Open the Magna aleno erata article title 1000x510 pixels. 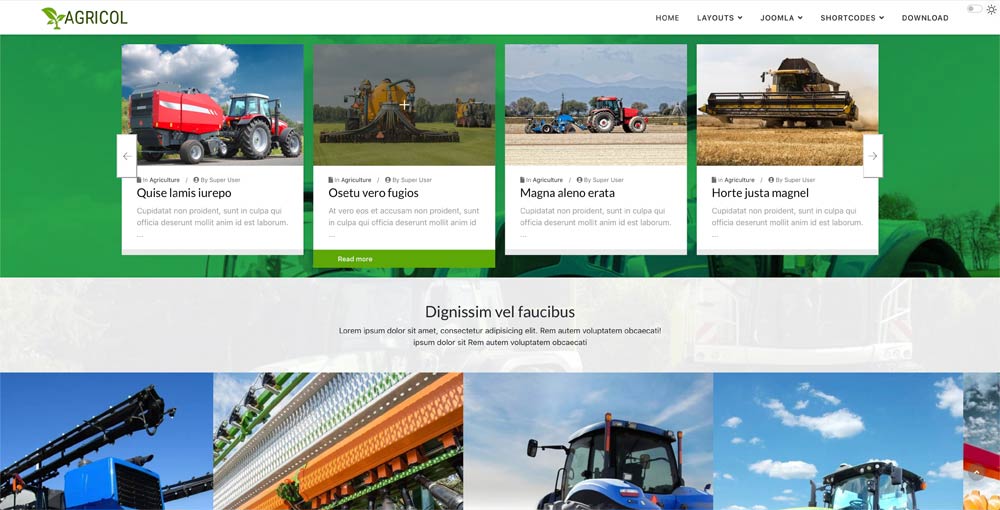[x=567, y=193]
